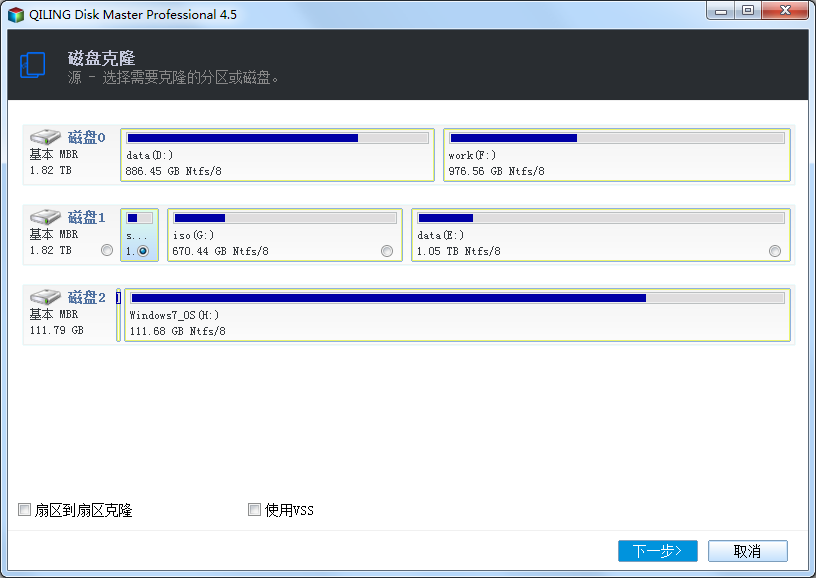Select the tiny unlabeled partition on 磁盘2
The width and height of the screenshot is (816, 578).
coord(118,315)
